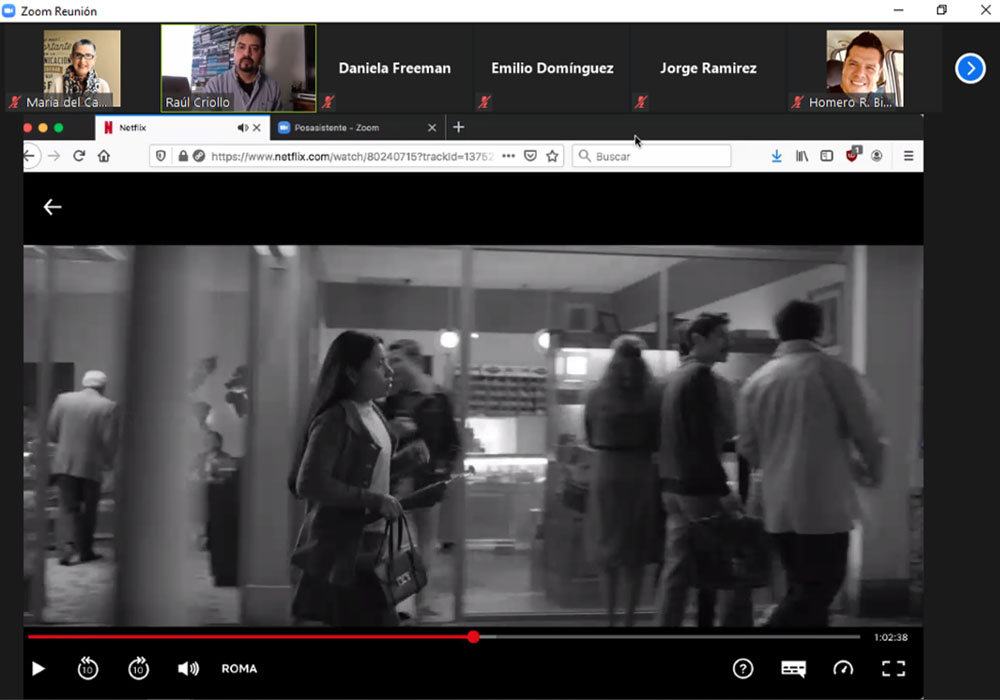Select the Daniela Freeman participant tile
The image size is (1000, 700).
click(x=395, y=68)
